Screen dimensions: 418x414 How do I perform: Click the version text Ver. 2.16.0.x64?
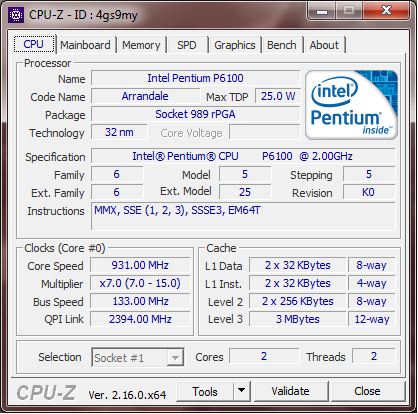click(127, 395)
